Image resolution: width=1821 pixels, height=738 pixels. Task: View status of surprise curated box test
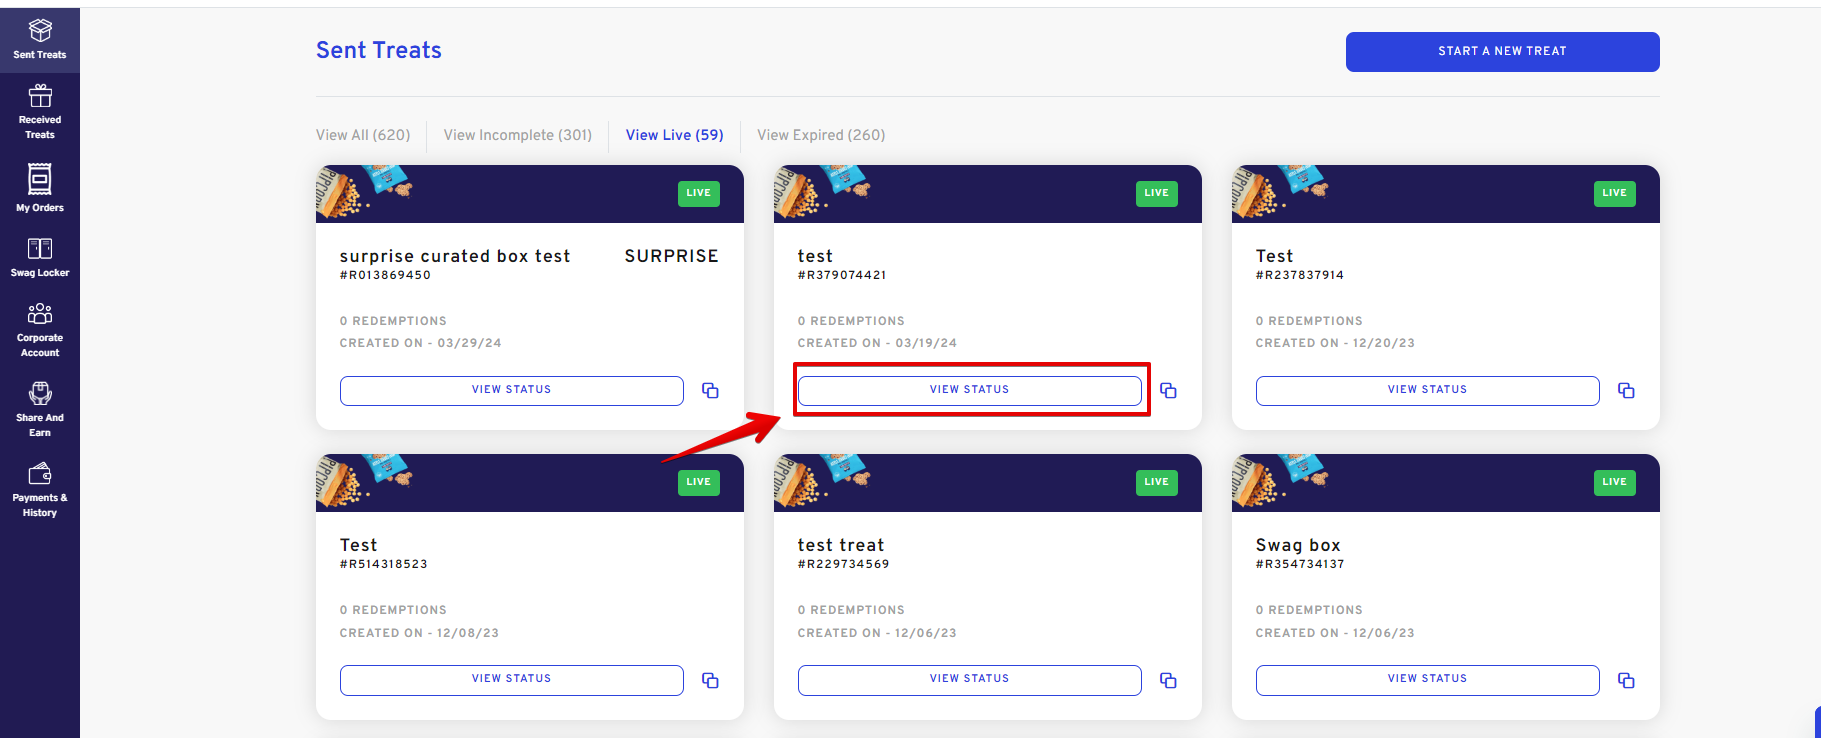pyautogui.click(x=512, y=390)
